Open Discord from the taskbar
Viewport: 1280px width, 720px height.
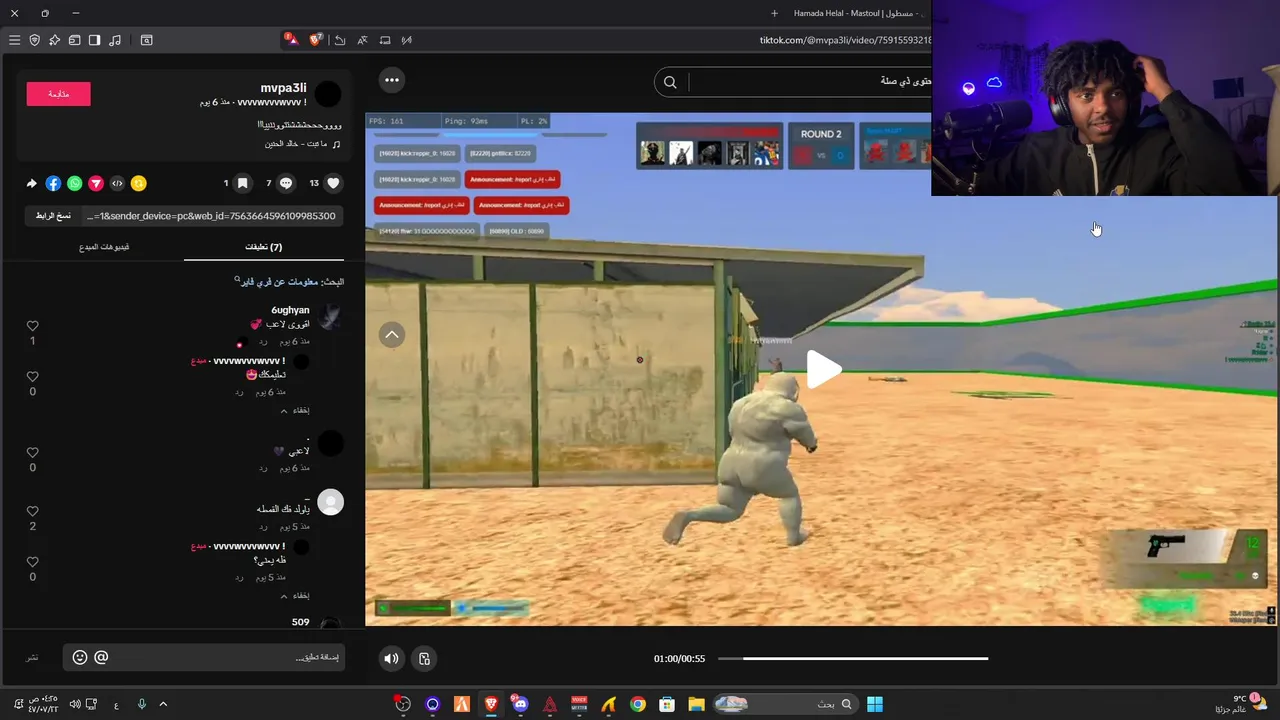pyautogui.click(x=520, y=704)
